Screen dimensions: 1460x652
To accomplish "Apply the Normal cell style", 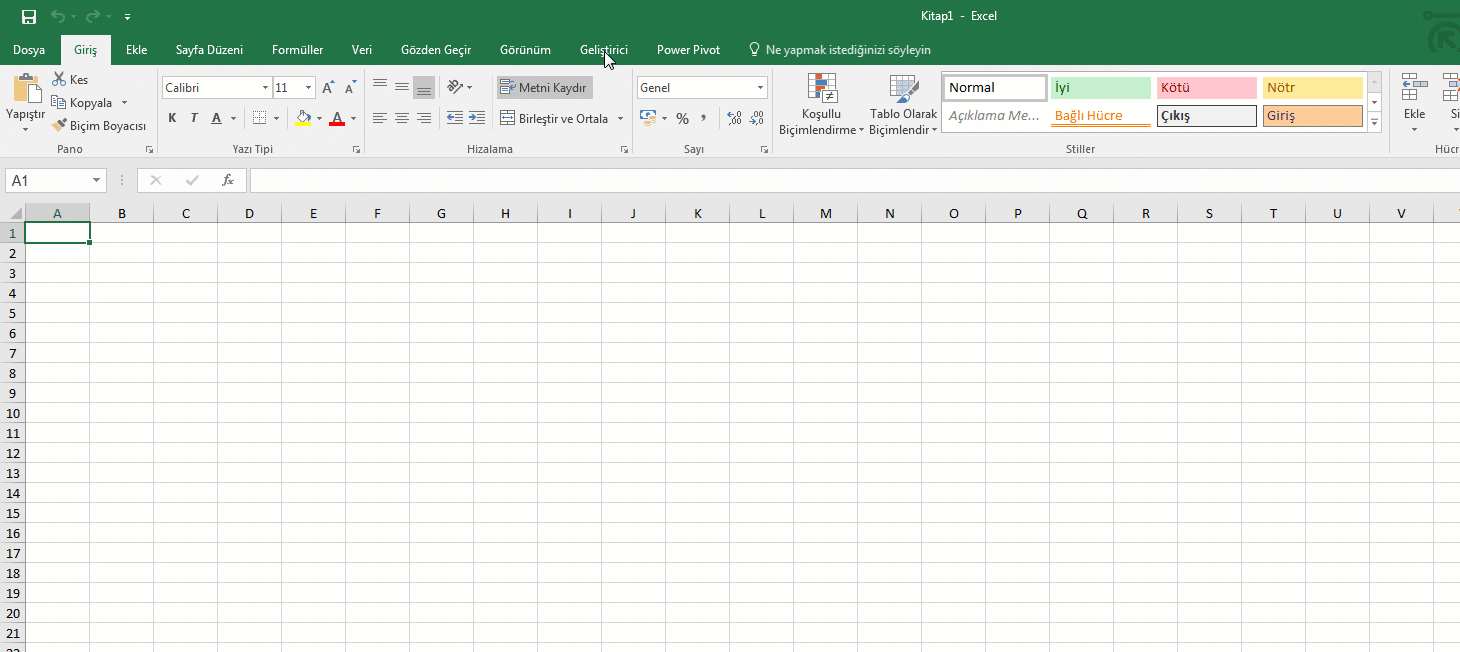I will (x=995, y=88).
